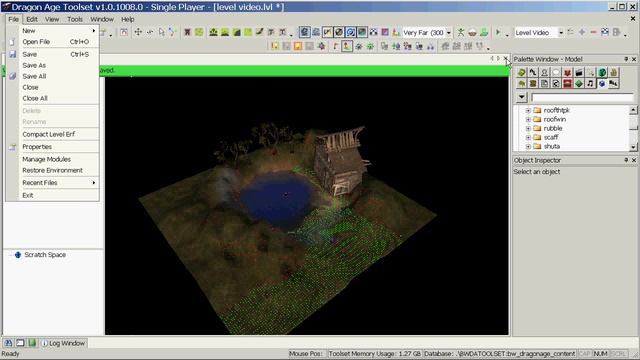Screen dimensions: 640x360
Task: Expand the scaff folder node
Action: pyautogui.click(x=528, y=137)
